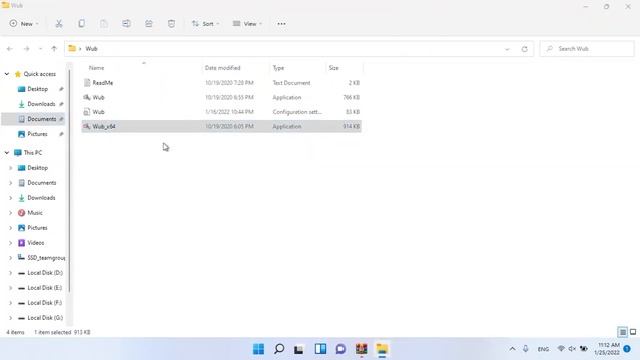
Task: Expand Local Disk (D:) node
Action: [11, 273]
